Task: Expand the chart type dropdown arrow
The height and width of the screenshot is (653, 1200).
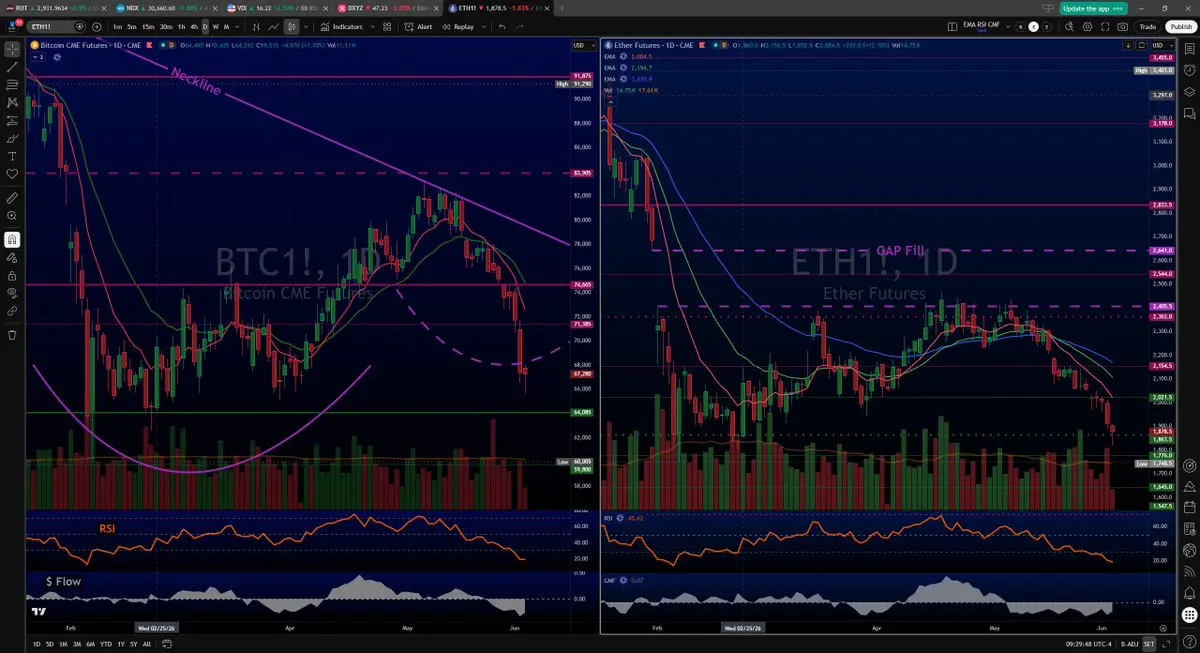Action: coord(306,26)
